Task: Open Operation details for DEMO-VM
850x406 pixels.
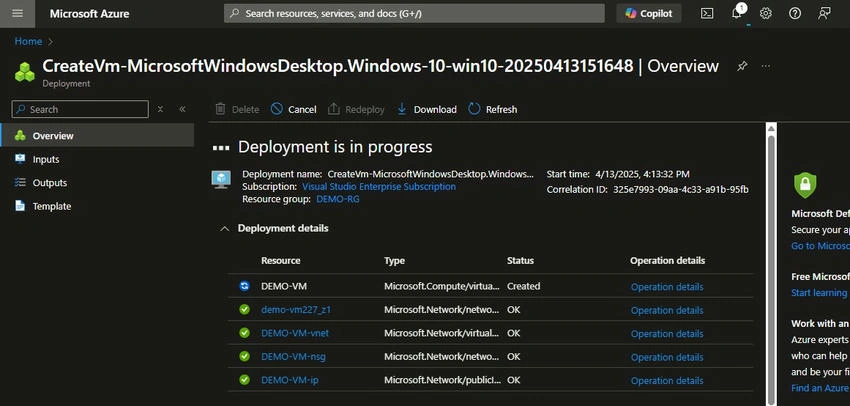Action: tap(667, 287)
